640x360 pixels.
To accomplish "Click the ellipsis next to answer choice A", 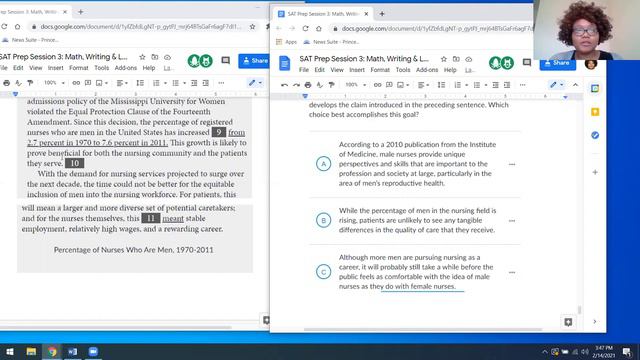I will [512, 164].
